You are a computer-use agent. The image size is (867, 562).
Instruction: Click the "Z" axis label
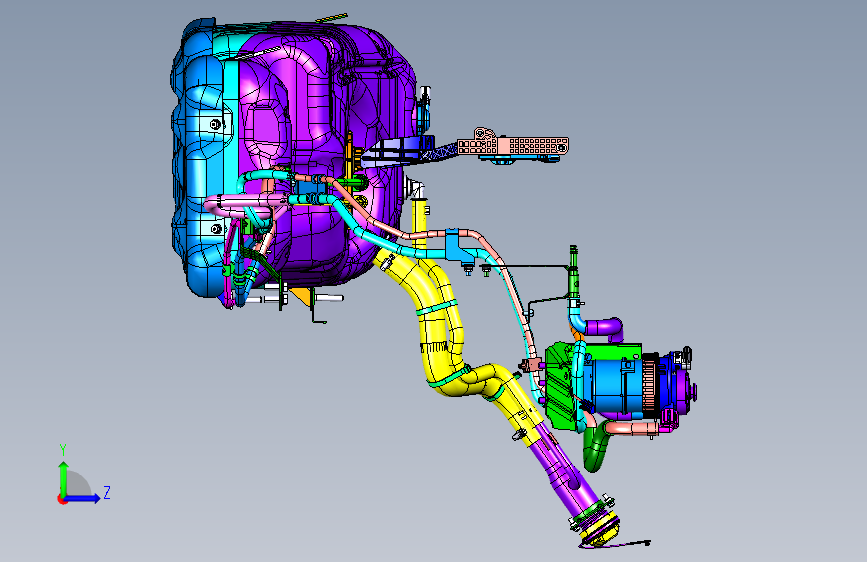tap(107, 492)
